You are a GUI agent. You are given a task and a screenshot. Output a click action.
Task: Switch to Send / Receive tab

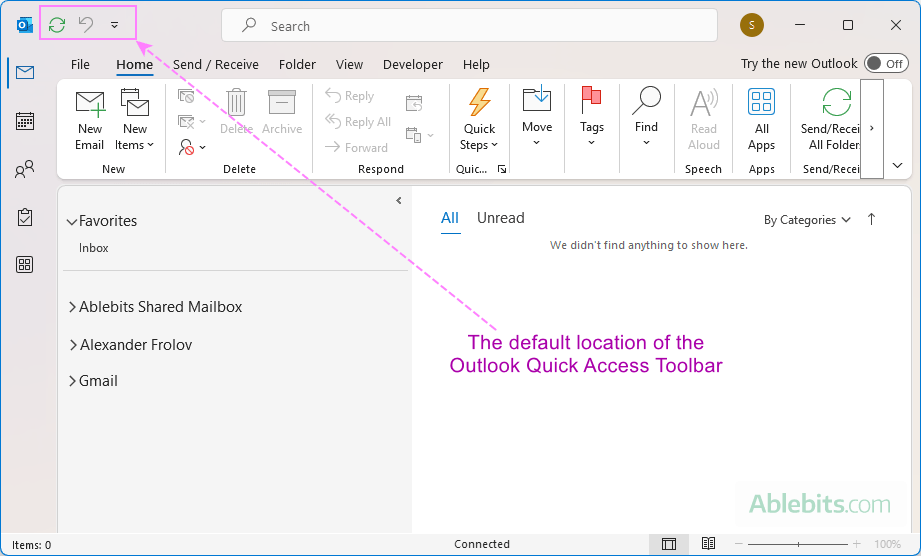click(x=216, y=65)
